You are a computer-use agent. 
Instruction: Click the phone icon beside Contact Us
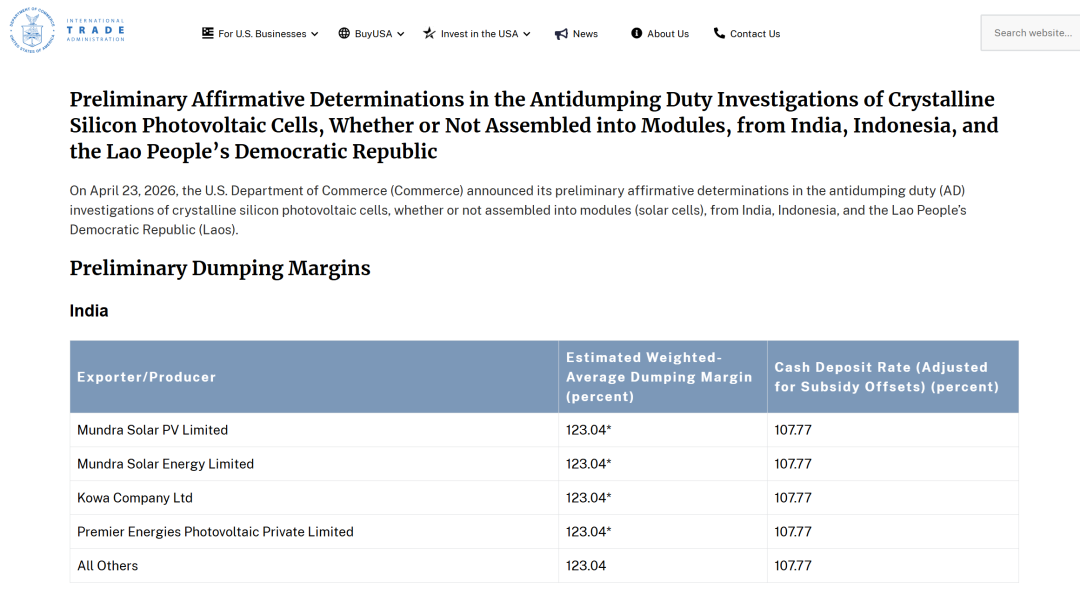point(719,33)
